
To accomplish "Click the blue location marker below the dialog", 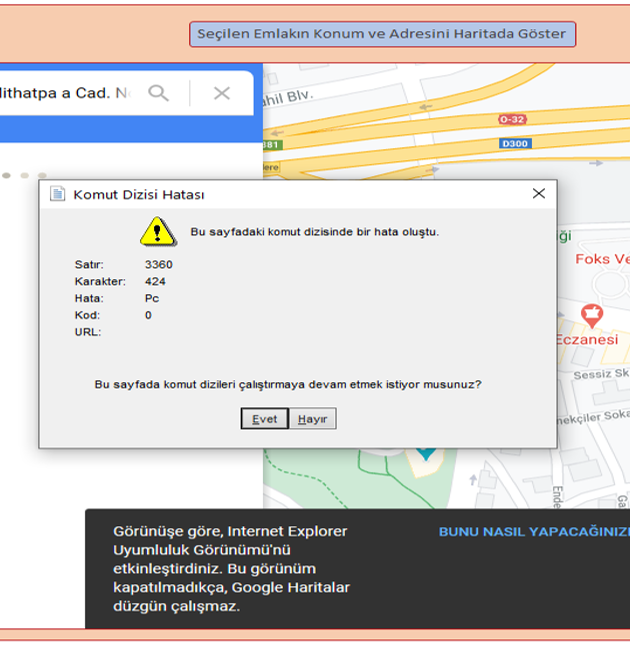I will 426,453.
